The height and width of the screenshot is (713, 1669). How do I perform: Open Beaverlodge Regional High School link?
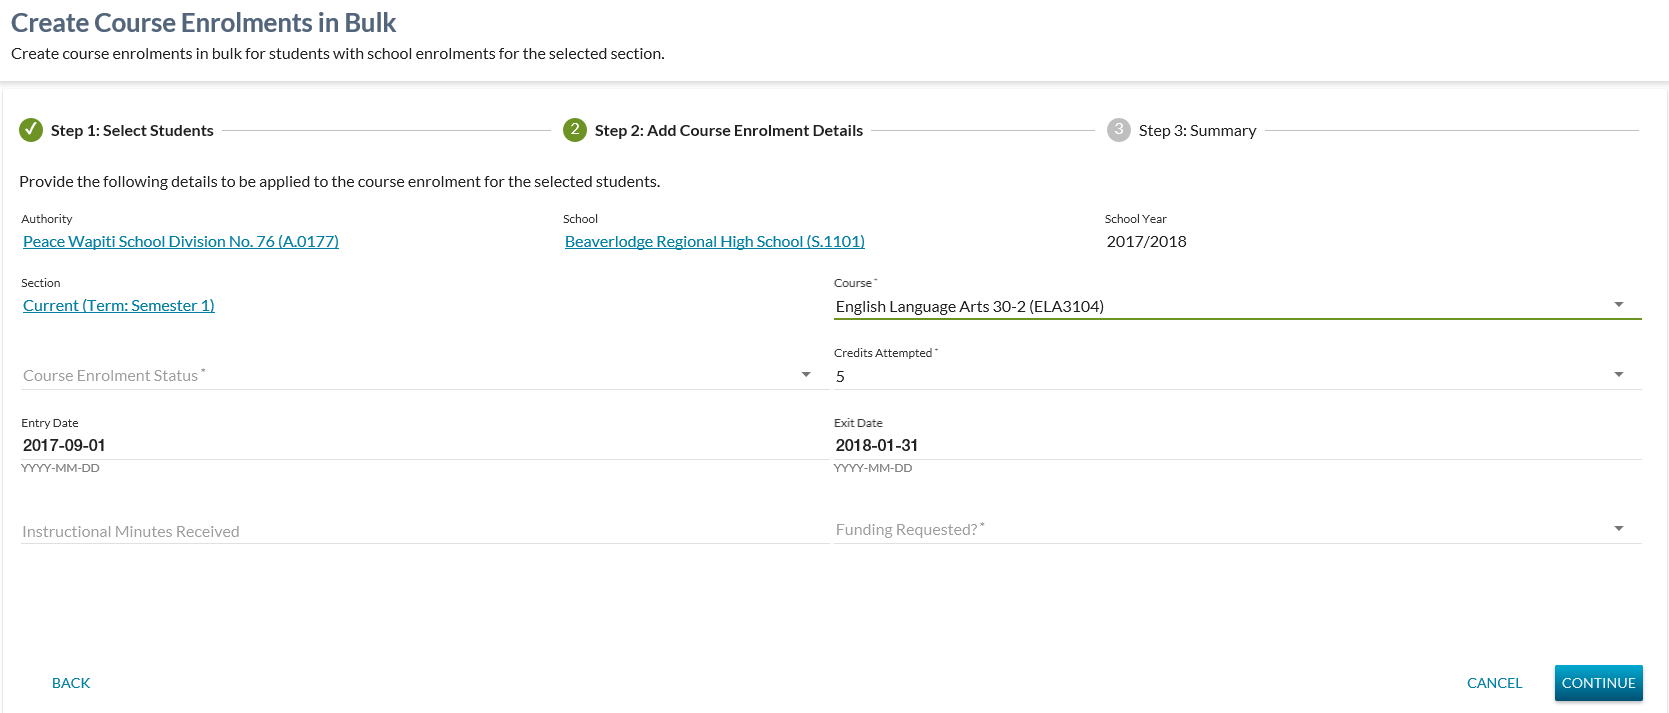point(714,242)
